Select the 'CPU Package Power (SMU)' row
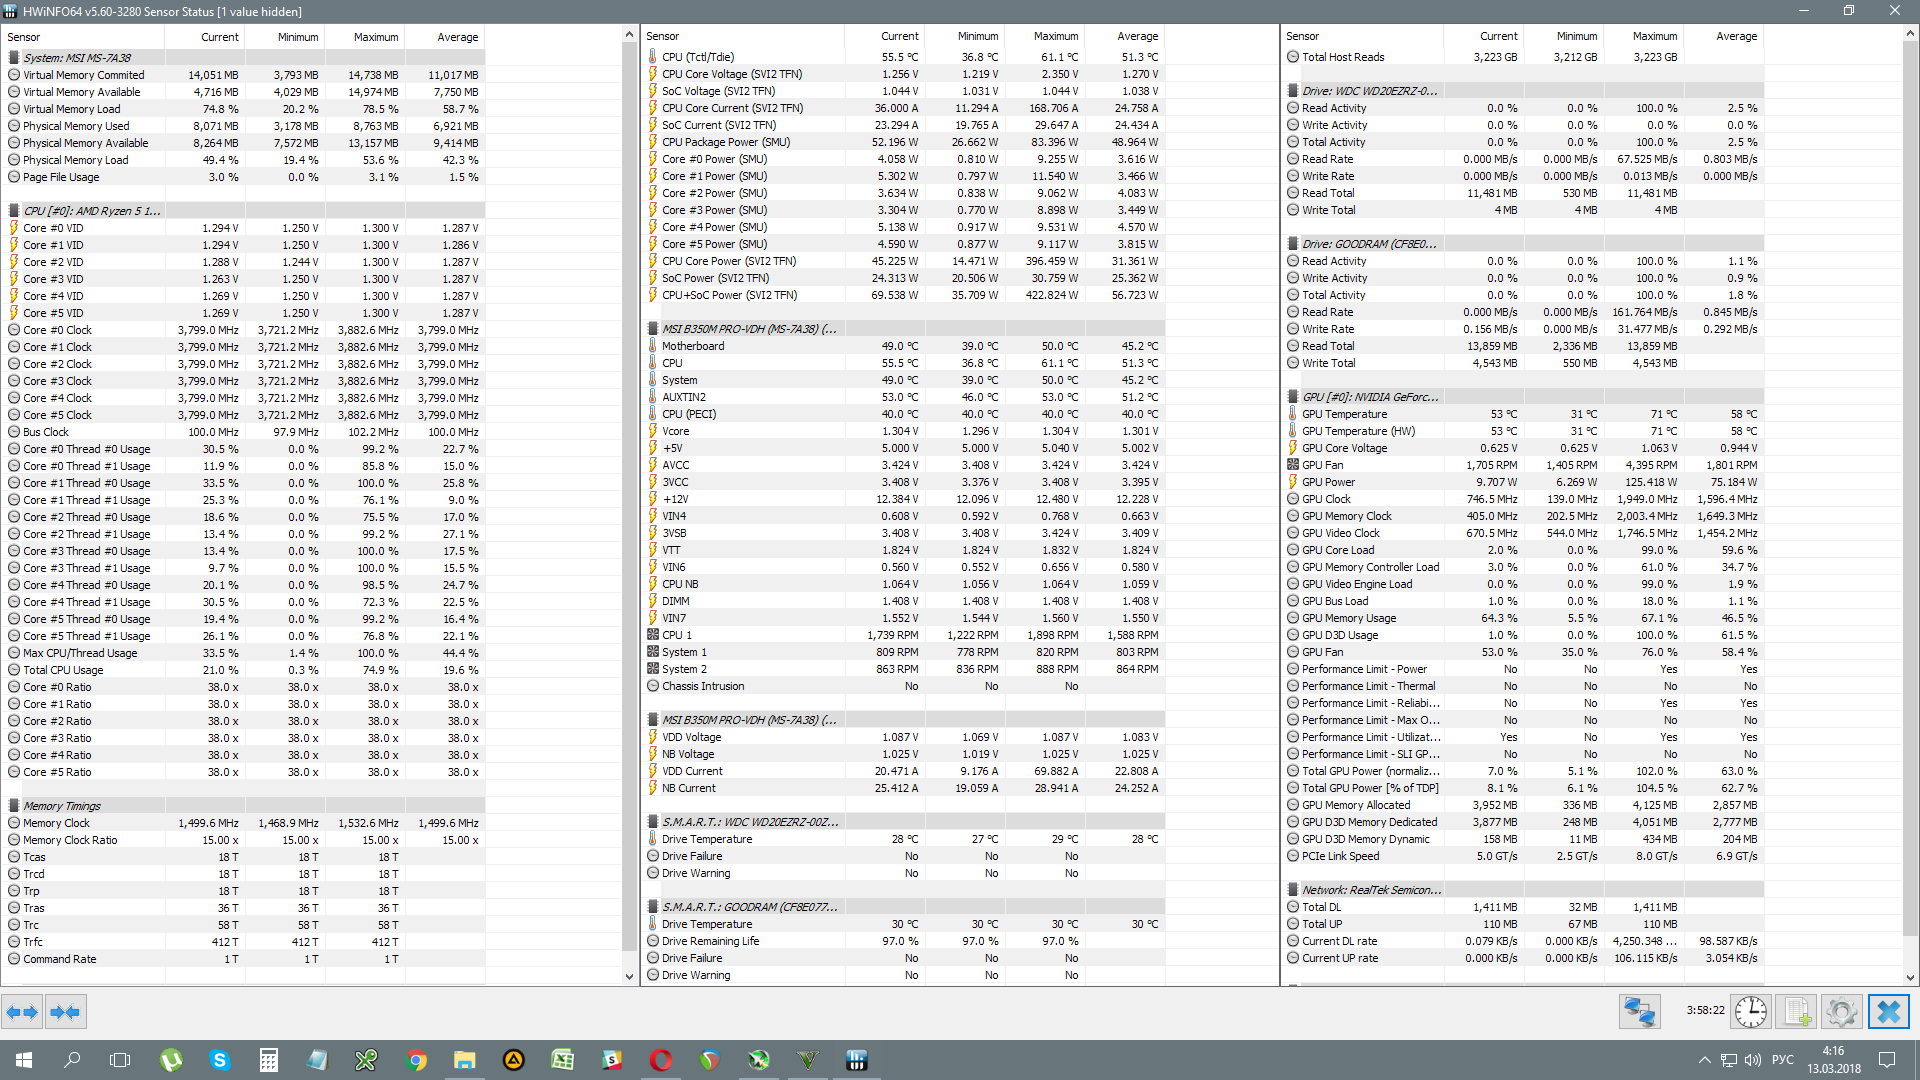Viewport: 1920px width, 1080px height. pos(905,142)
